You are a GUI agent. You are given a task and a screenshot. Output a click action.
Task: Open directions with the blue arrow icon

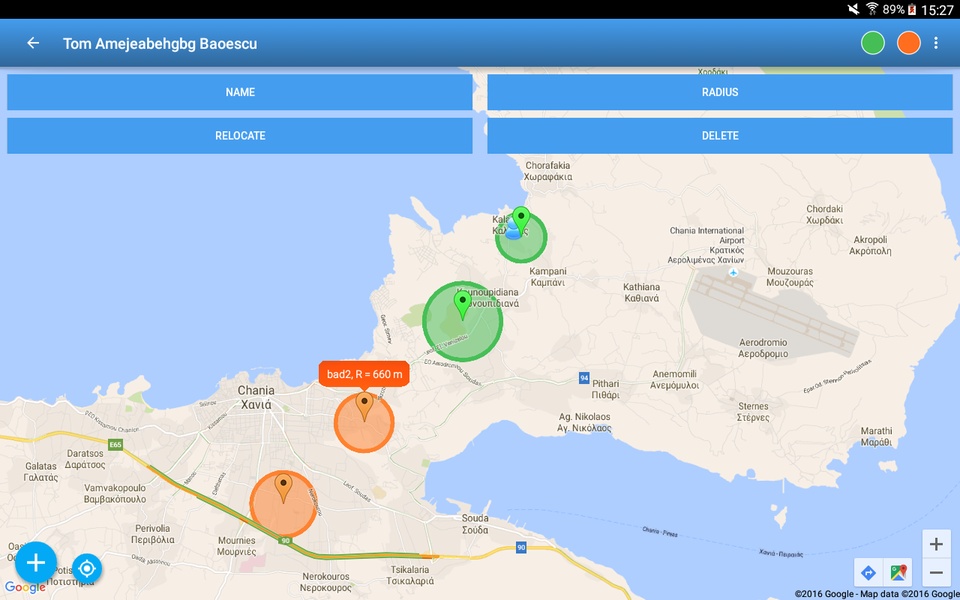[x=868, y=573]
